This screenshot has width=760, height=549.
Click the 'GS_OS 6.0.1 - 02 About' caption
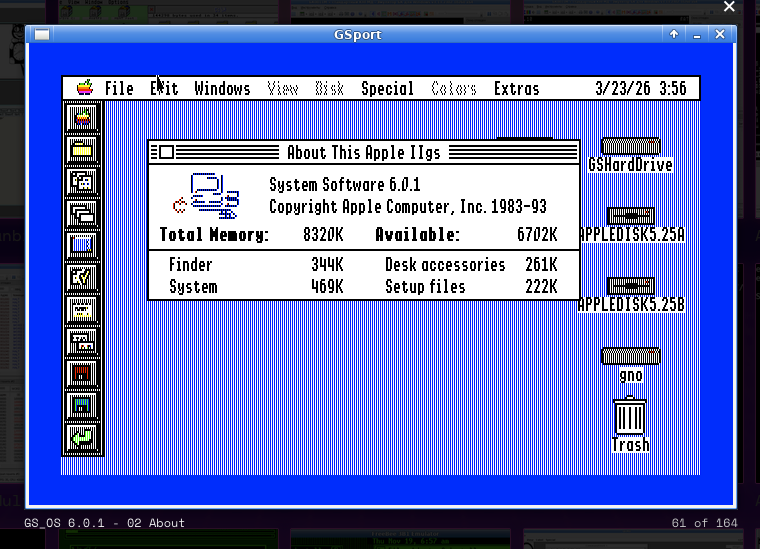(104, 523)
